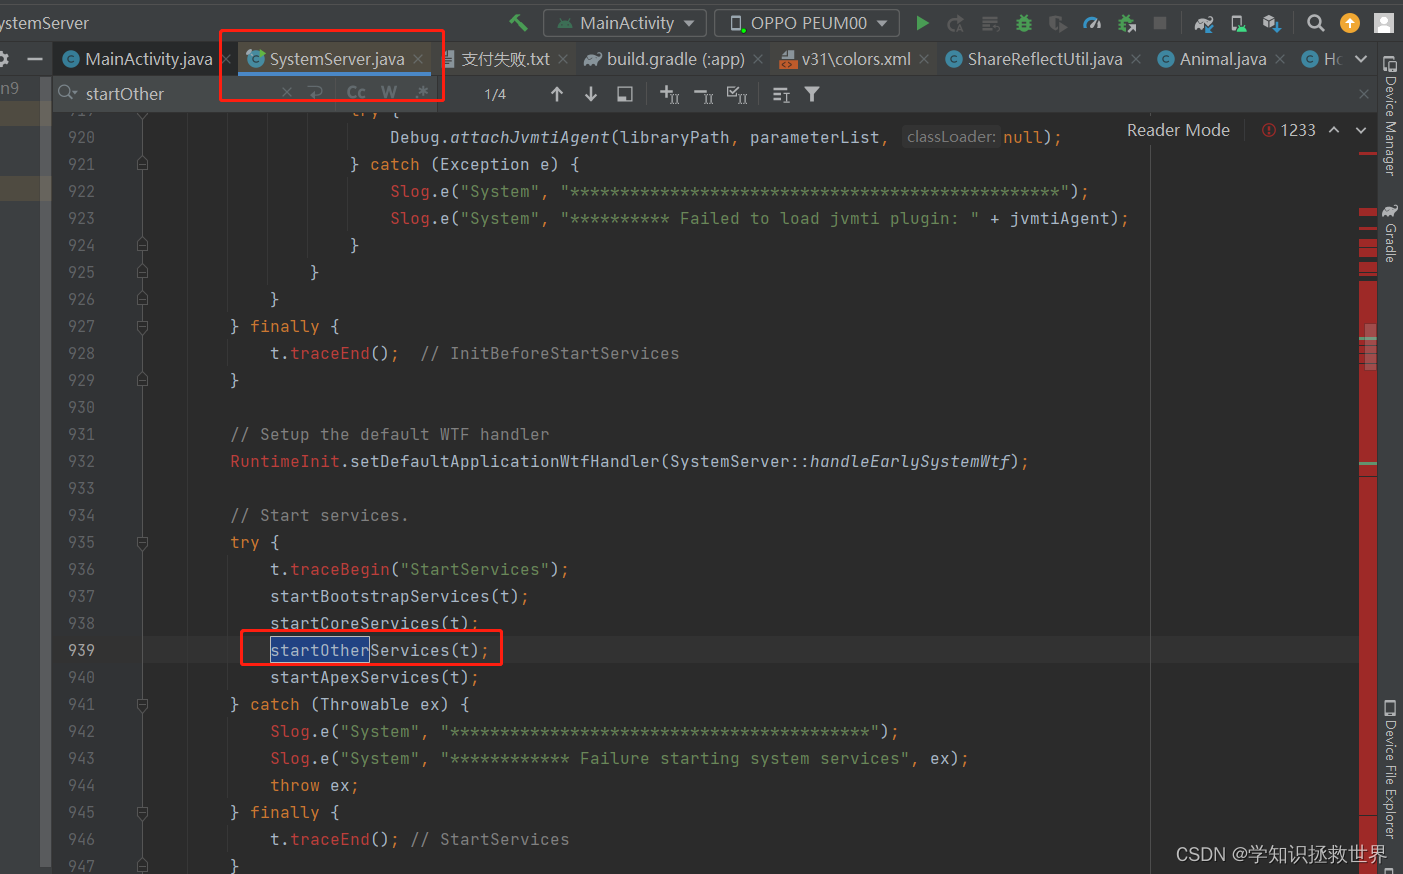
Task: Click the Make Project hammer icon
Action: 518,22
